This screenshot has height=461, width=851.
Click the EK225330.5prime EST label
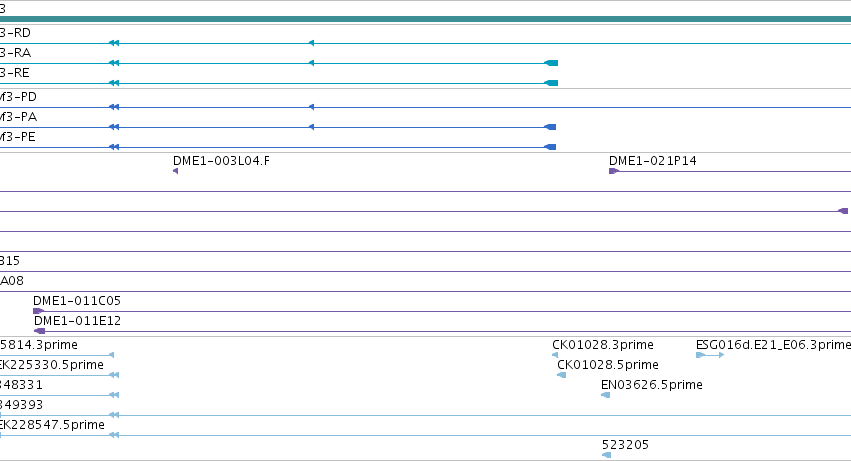pyautogui.click(x=52, y=365)
